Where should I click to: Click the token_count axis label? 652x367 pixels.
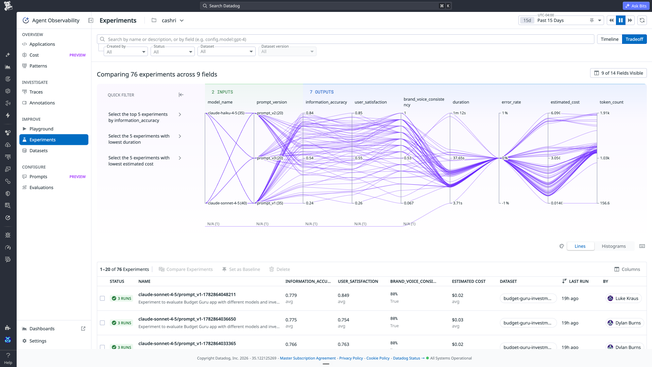point(611,102)
